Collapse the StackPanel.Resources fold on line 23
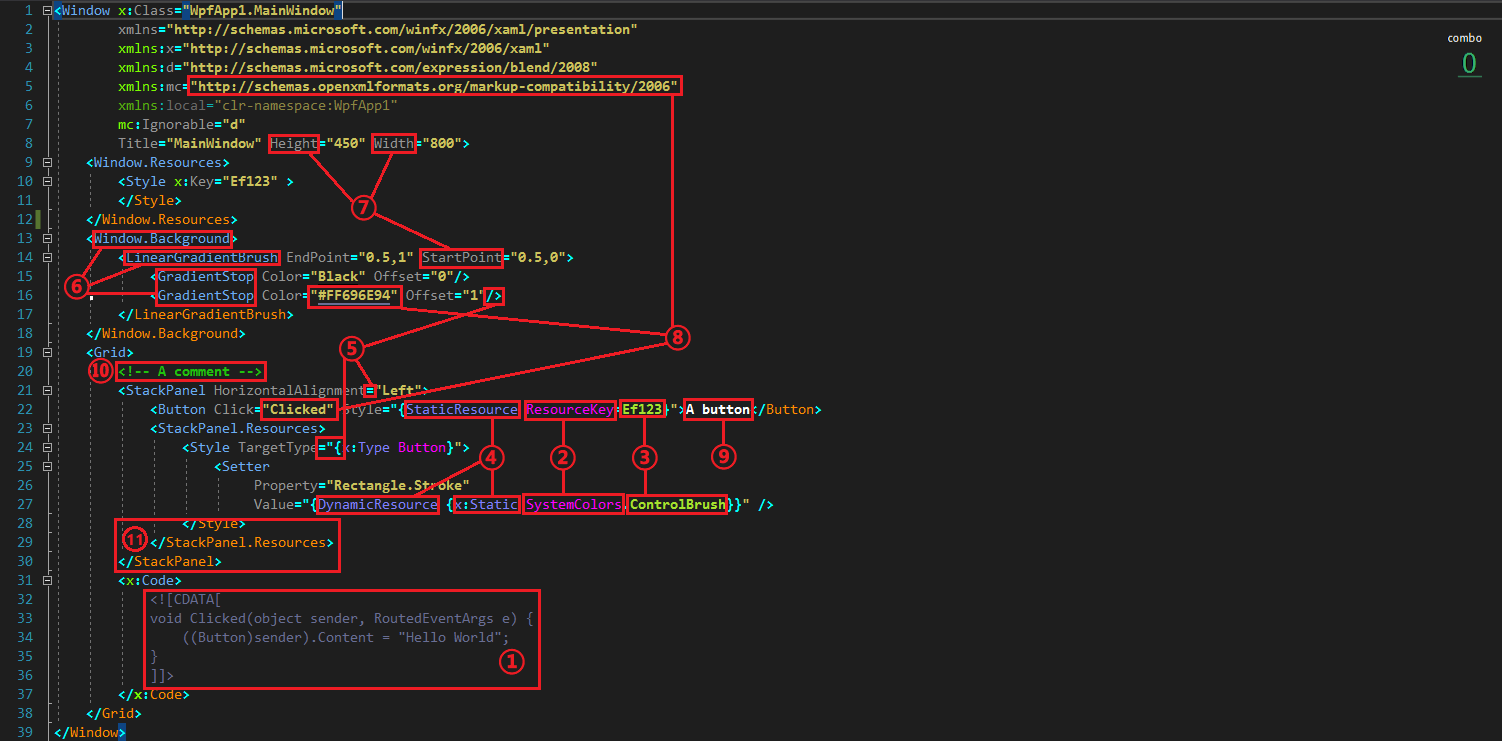The image size is (1502, 741). (x=46, y=428)
